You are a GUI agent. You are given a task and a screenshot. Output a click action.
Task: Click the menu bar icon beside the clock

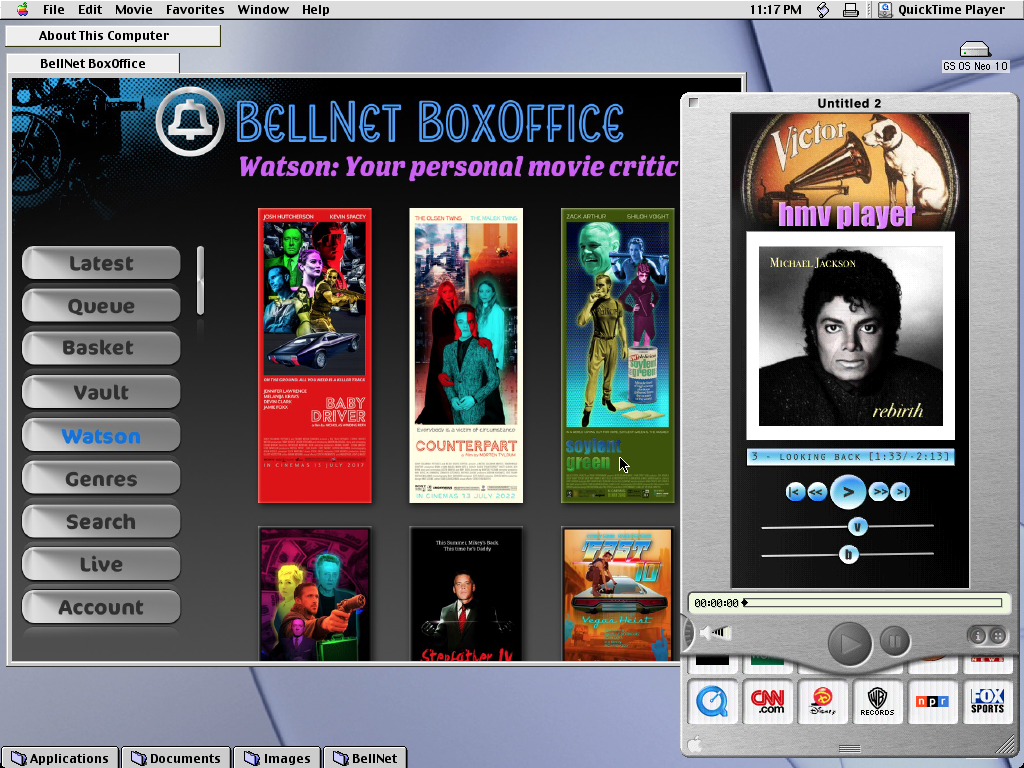823,10
